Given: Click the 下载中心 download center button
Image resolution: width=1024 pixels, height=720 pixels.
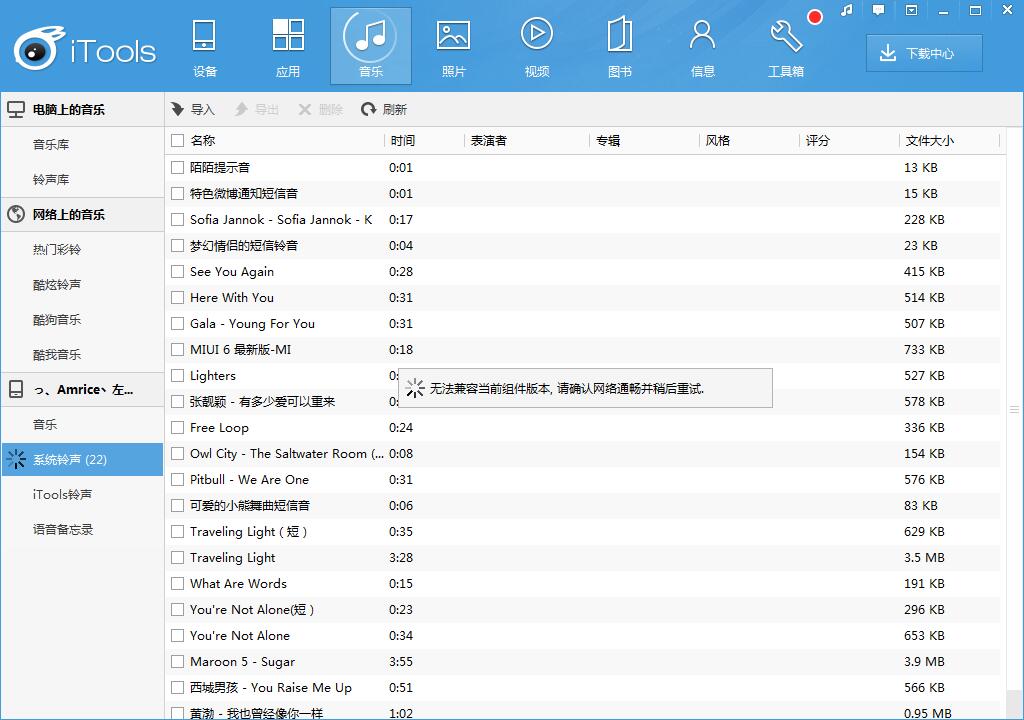Looking at the screenshot, I should (x=924, y=54).
